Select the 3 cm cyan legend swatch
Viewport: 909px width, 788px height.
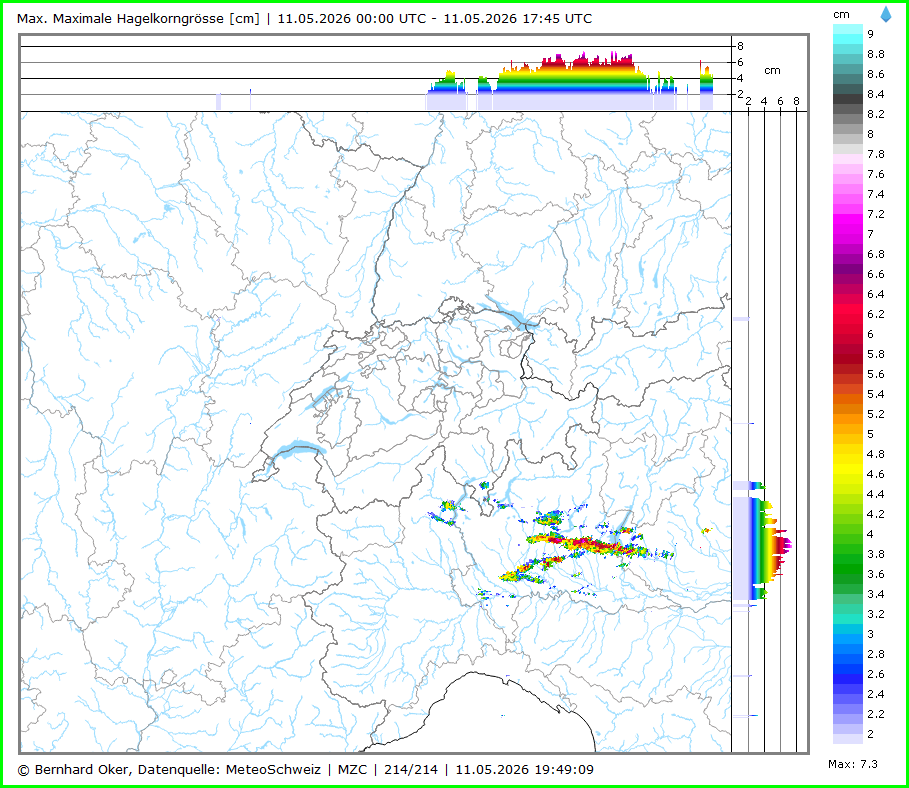[x=848, y=634]
